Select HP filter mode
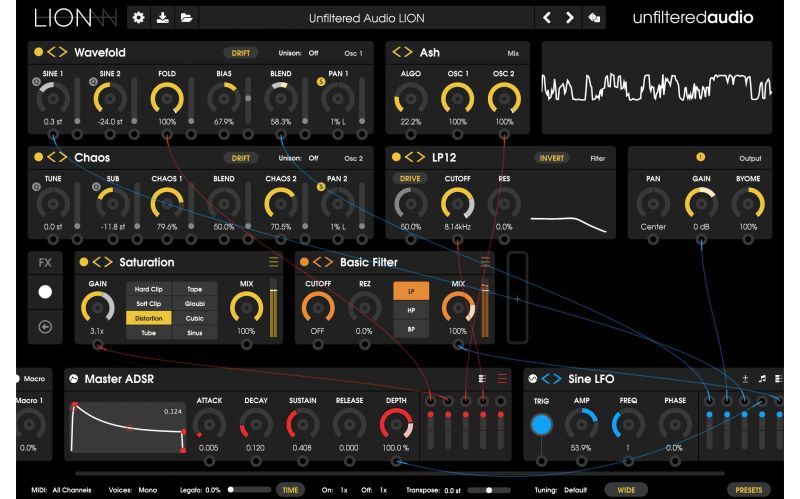 pos(411,310)
